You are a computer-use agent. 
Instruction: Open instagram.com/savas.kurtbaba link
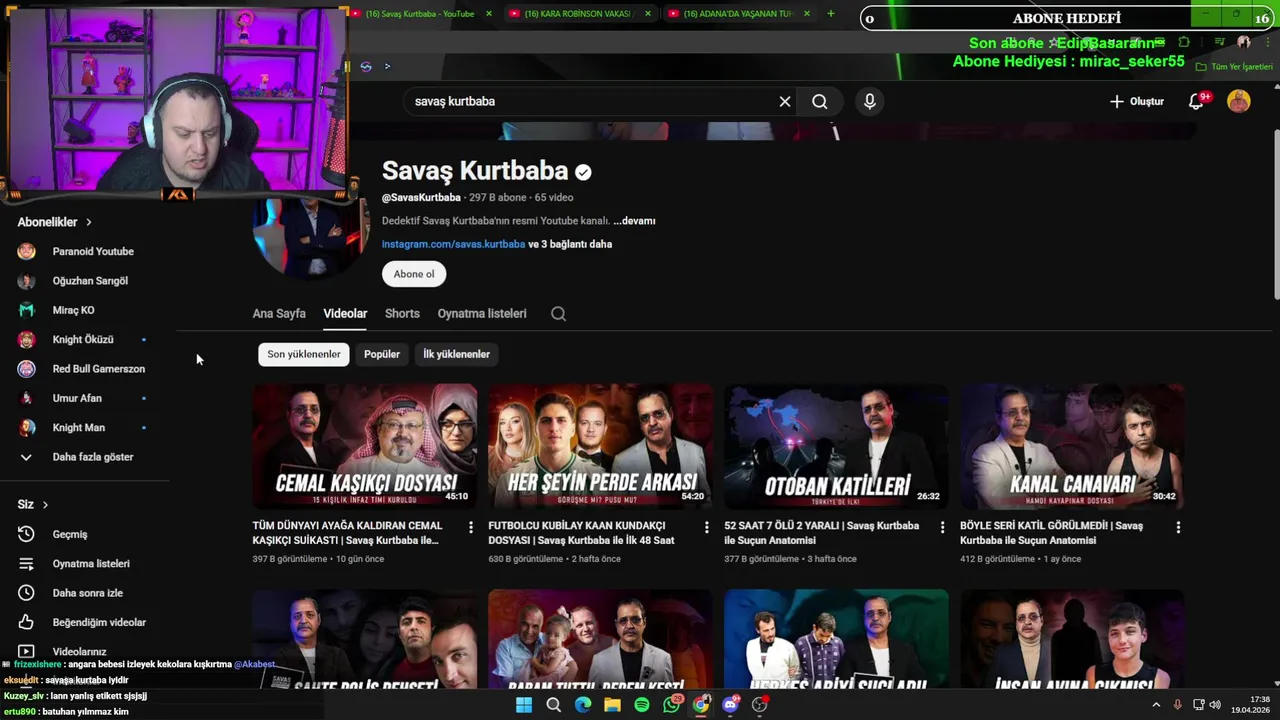[453, 244]
